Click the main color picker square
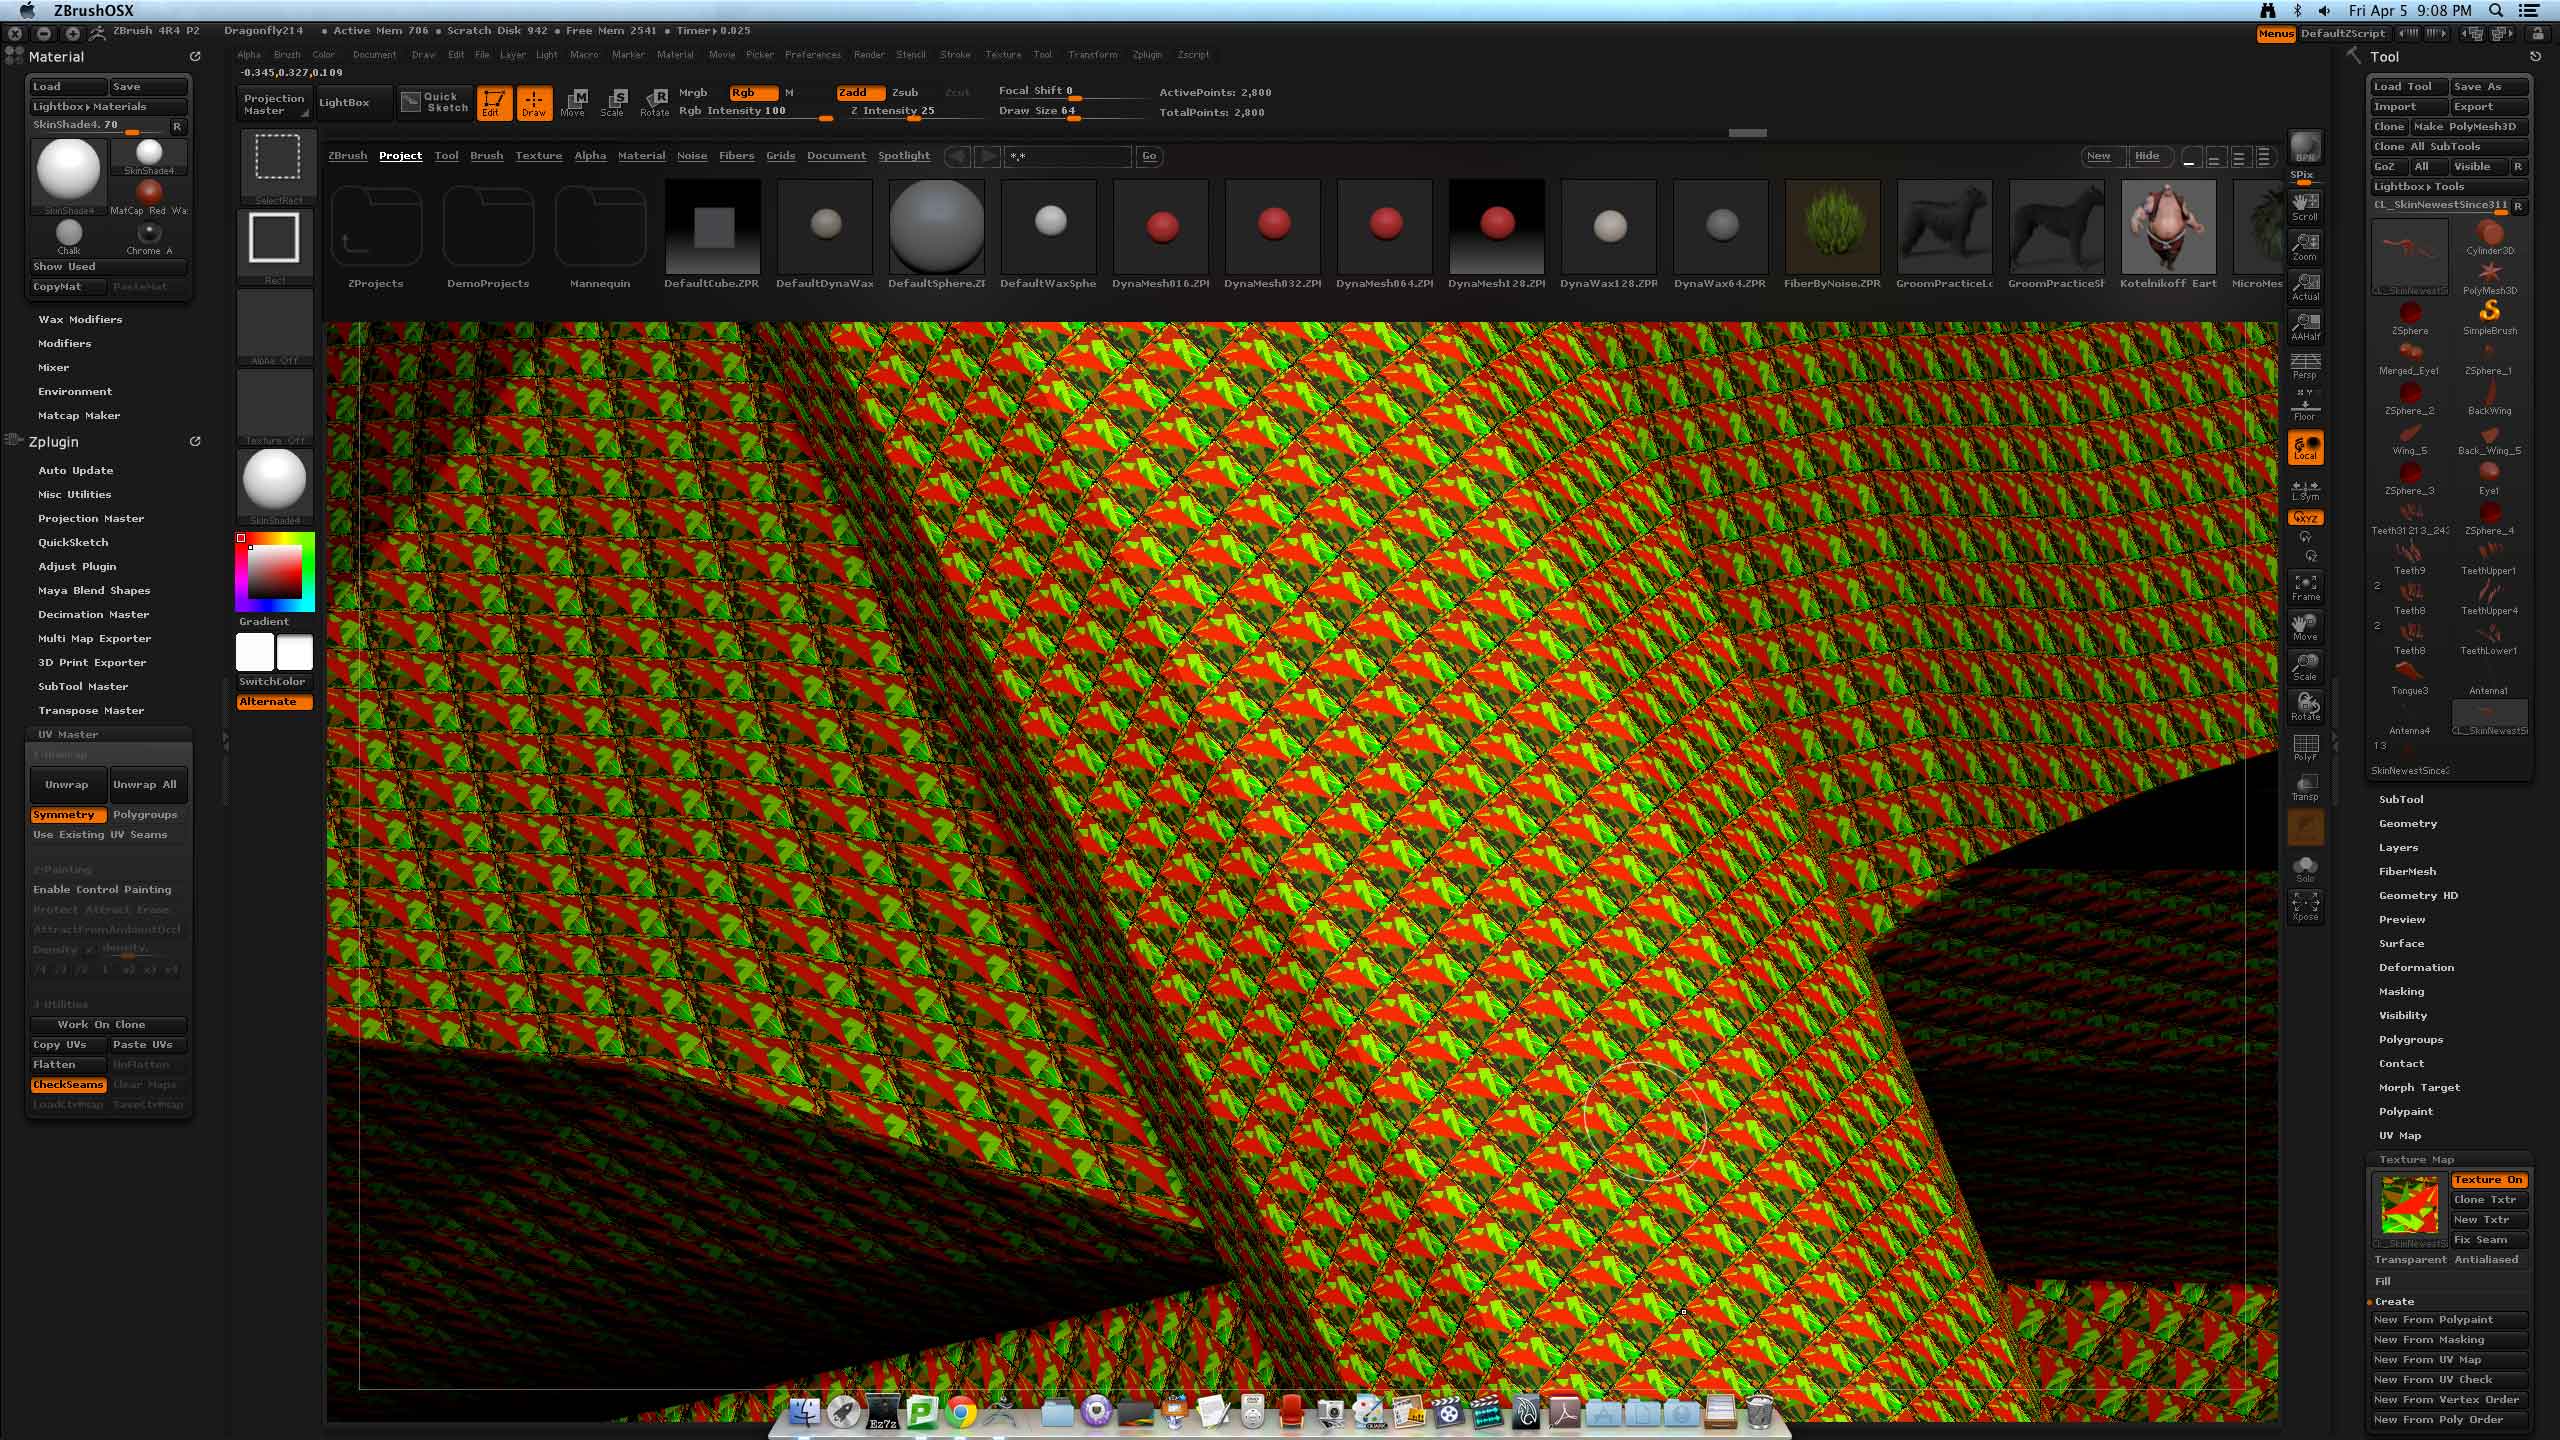 [275, 572]
